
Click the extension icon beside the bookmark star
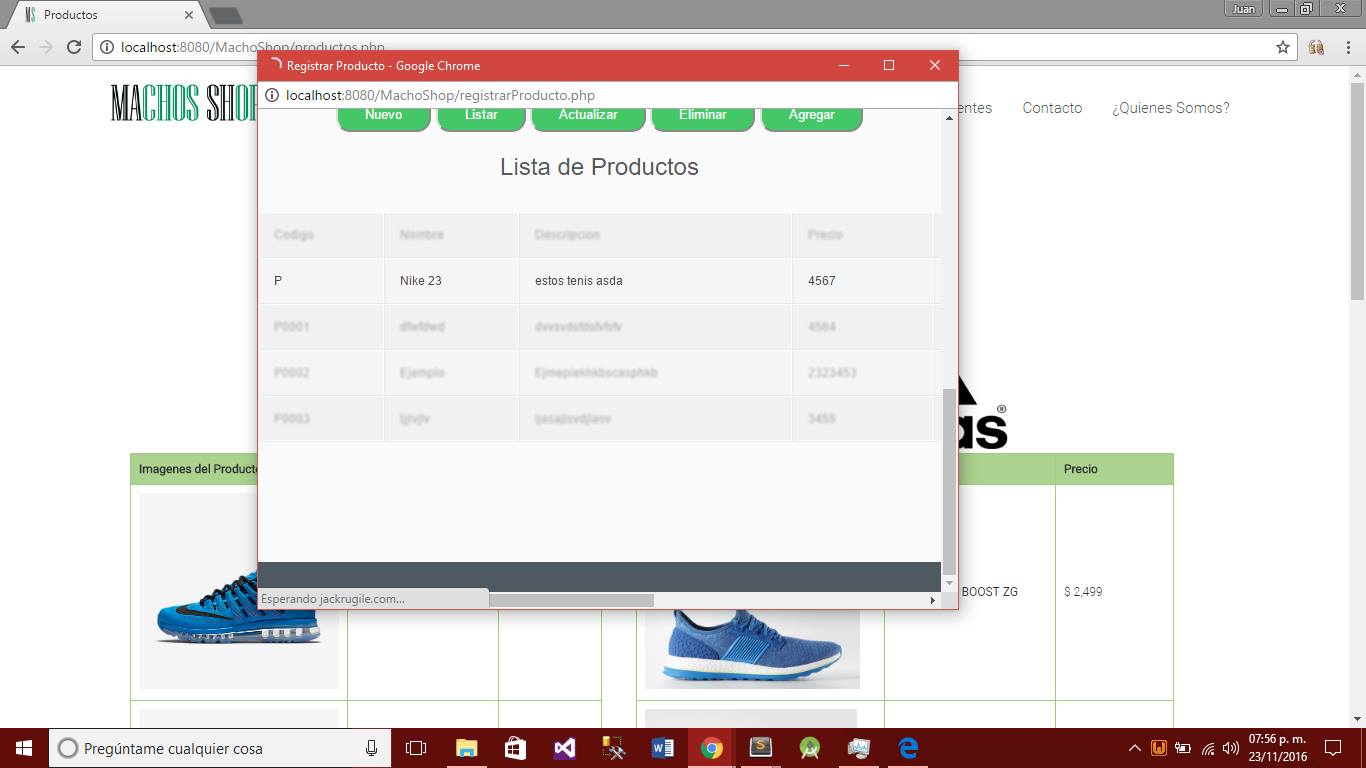coord(1316,47)
